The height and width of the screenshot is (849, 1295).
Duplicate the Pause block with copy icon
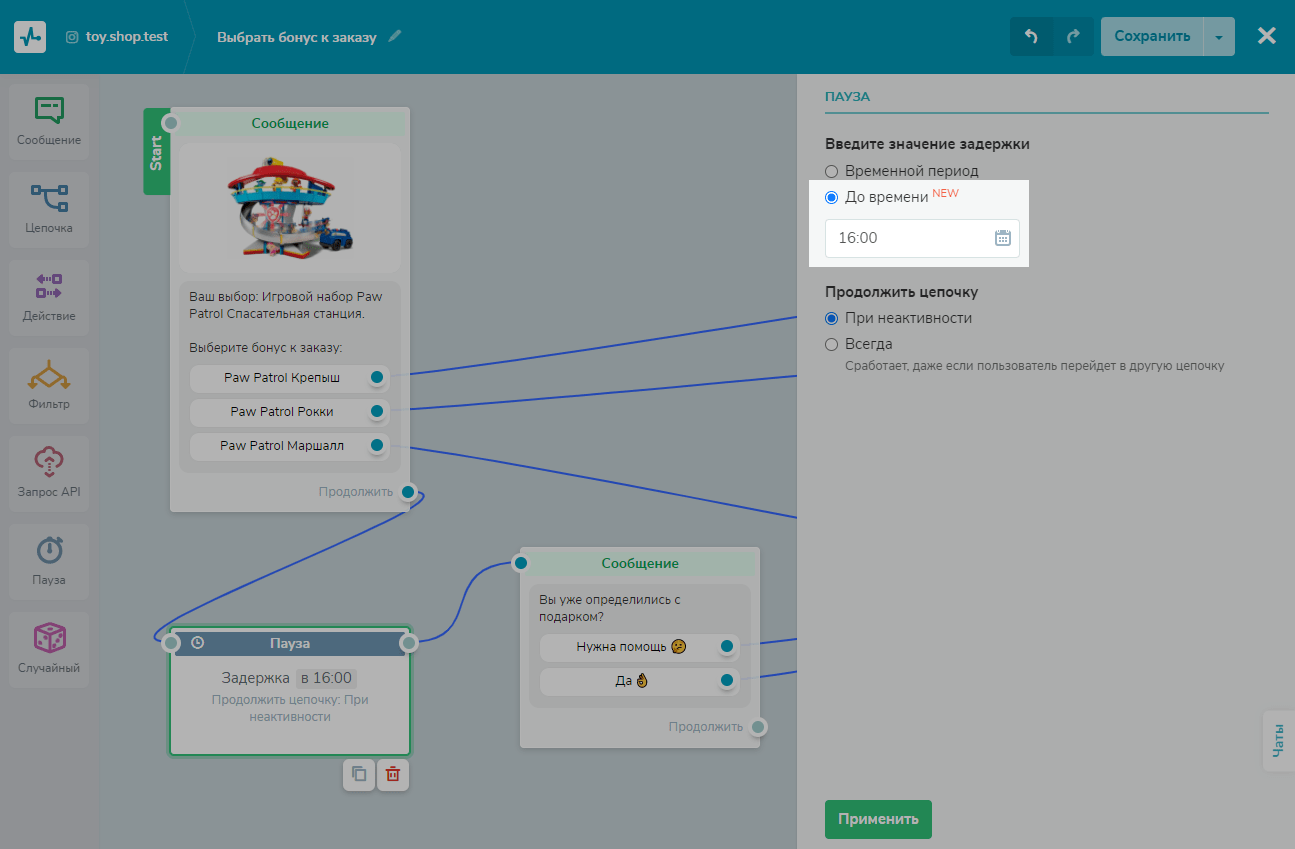tap(359, 774)
